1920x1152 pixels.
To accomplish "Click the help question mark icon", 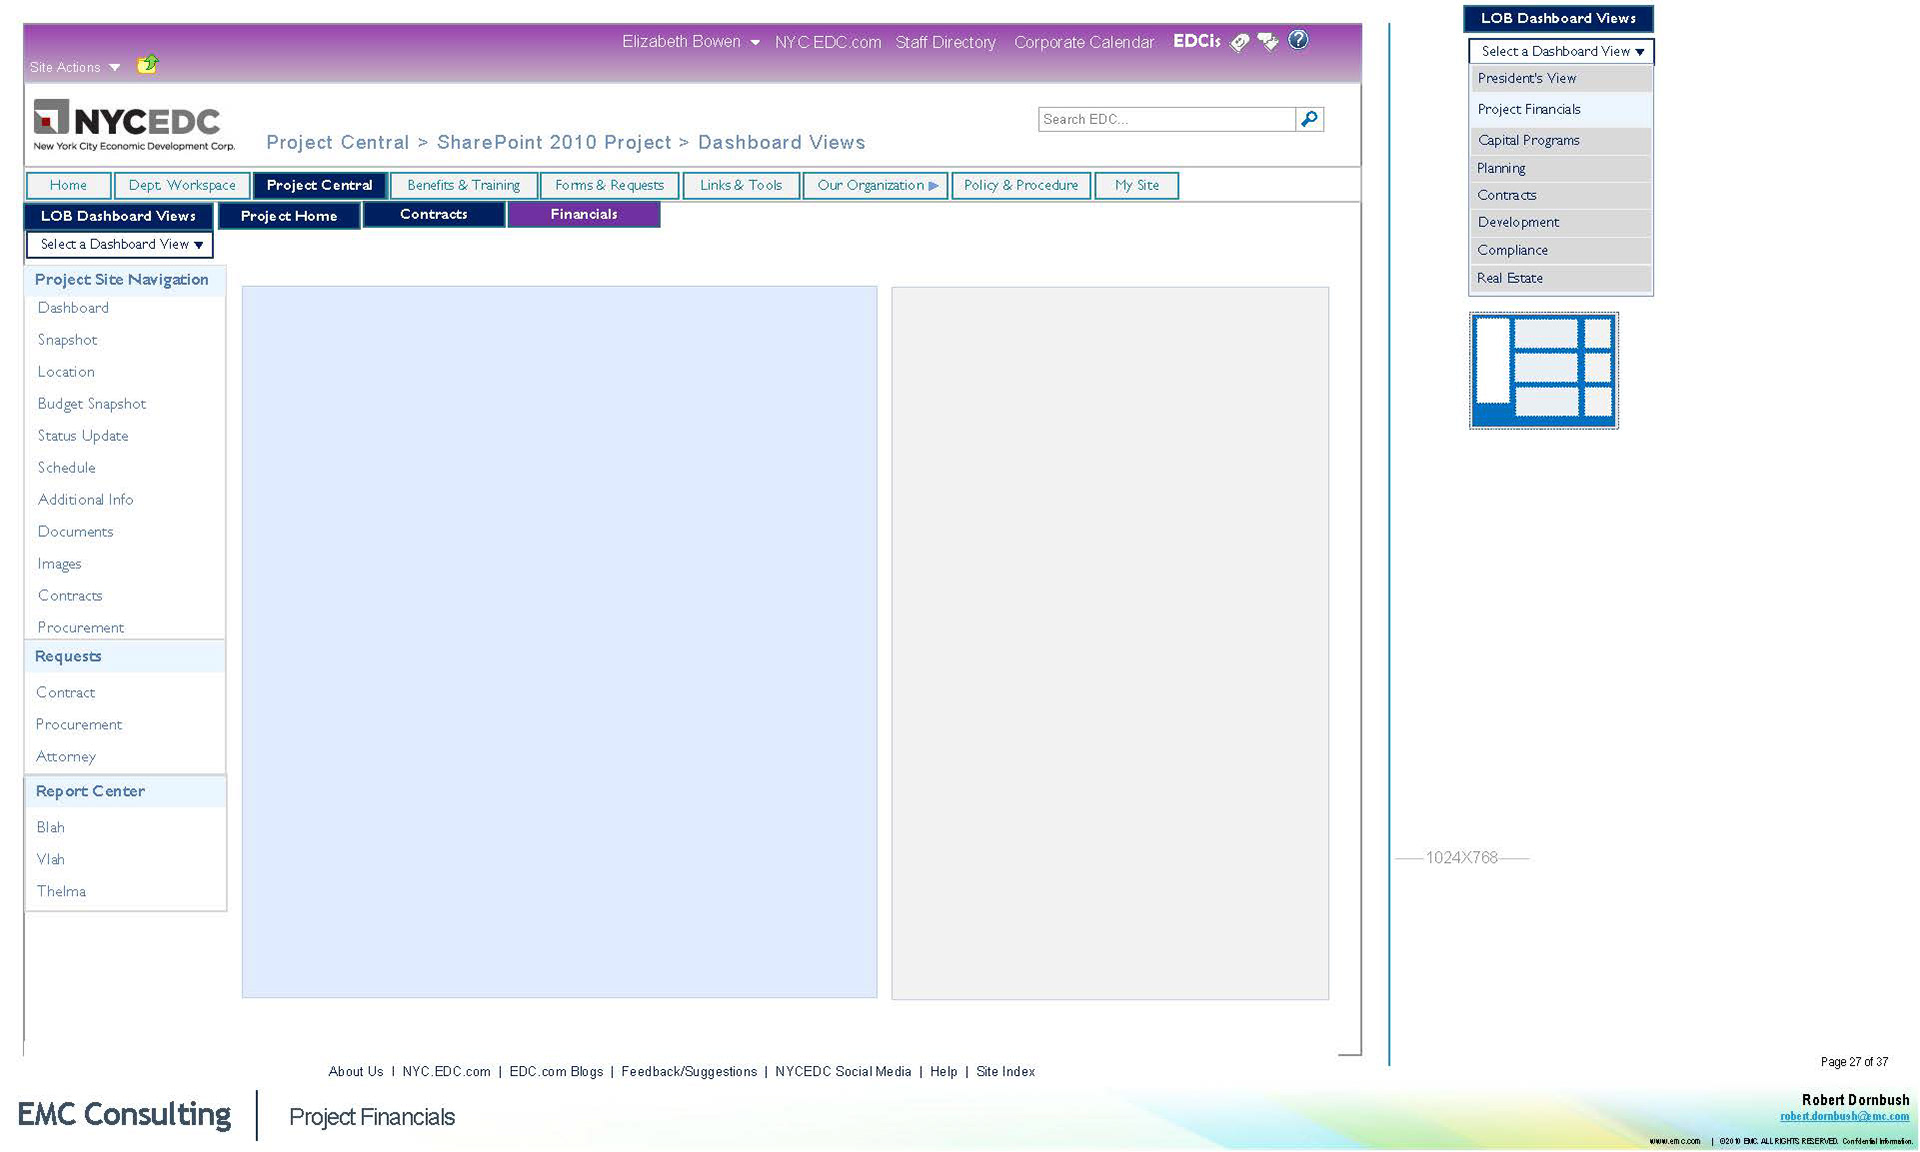I will 1298,40.
